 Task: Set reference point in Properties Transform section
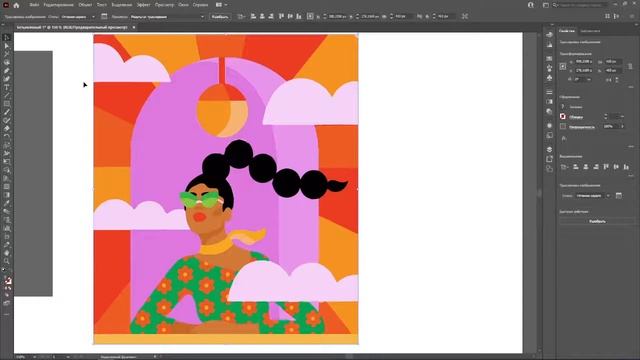point(563,66)
